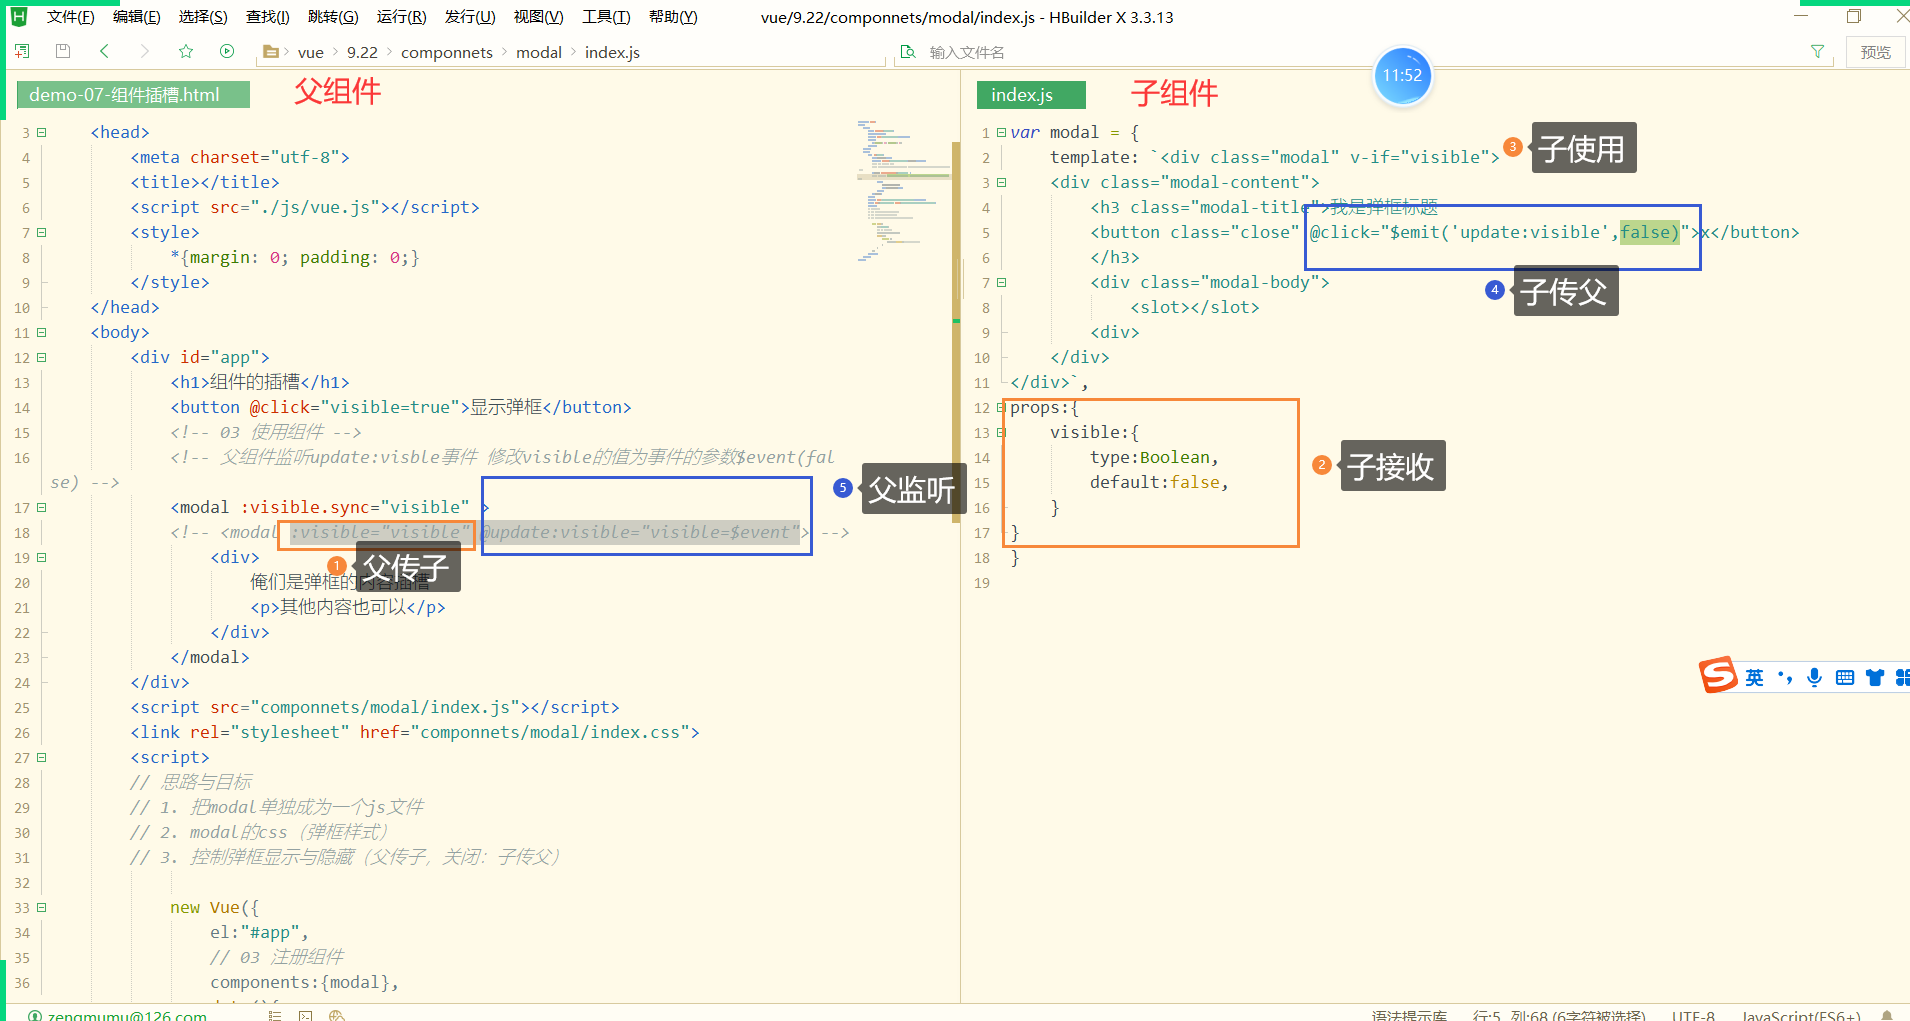Collapse the modal-body fold at line 7 in index.js

pos(1001,282)
